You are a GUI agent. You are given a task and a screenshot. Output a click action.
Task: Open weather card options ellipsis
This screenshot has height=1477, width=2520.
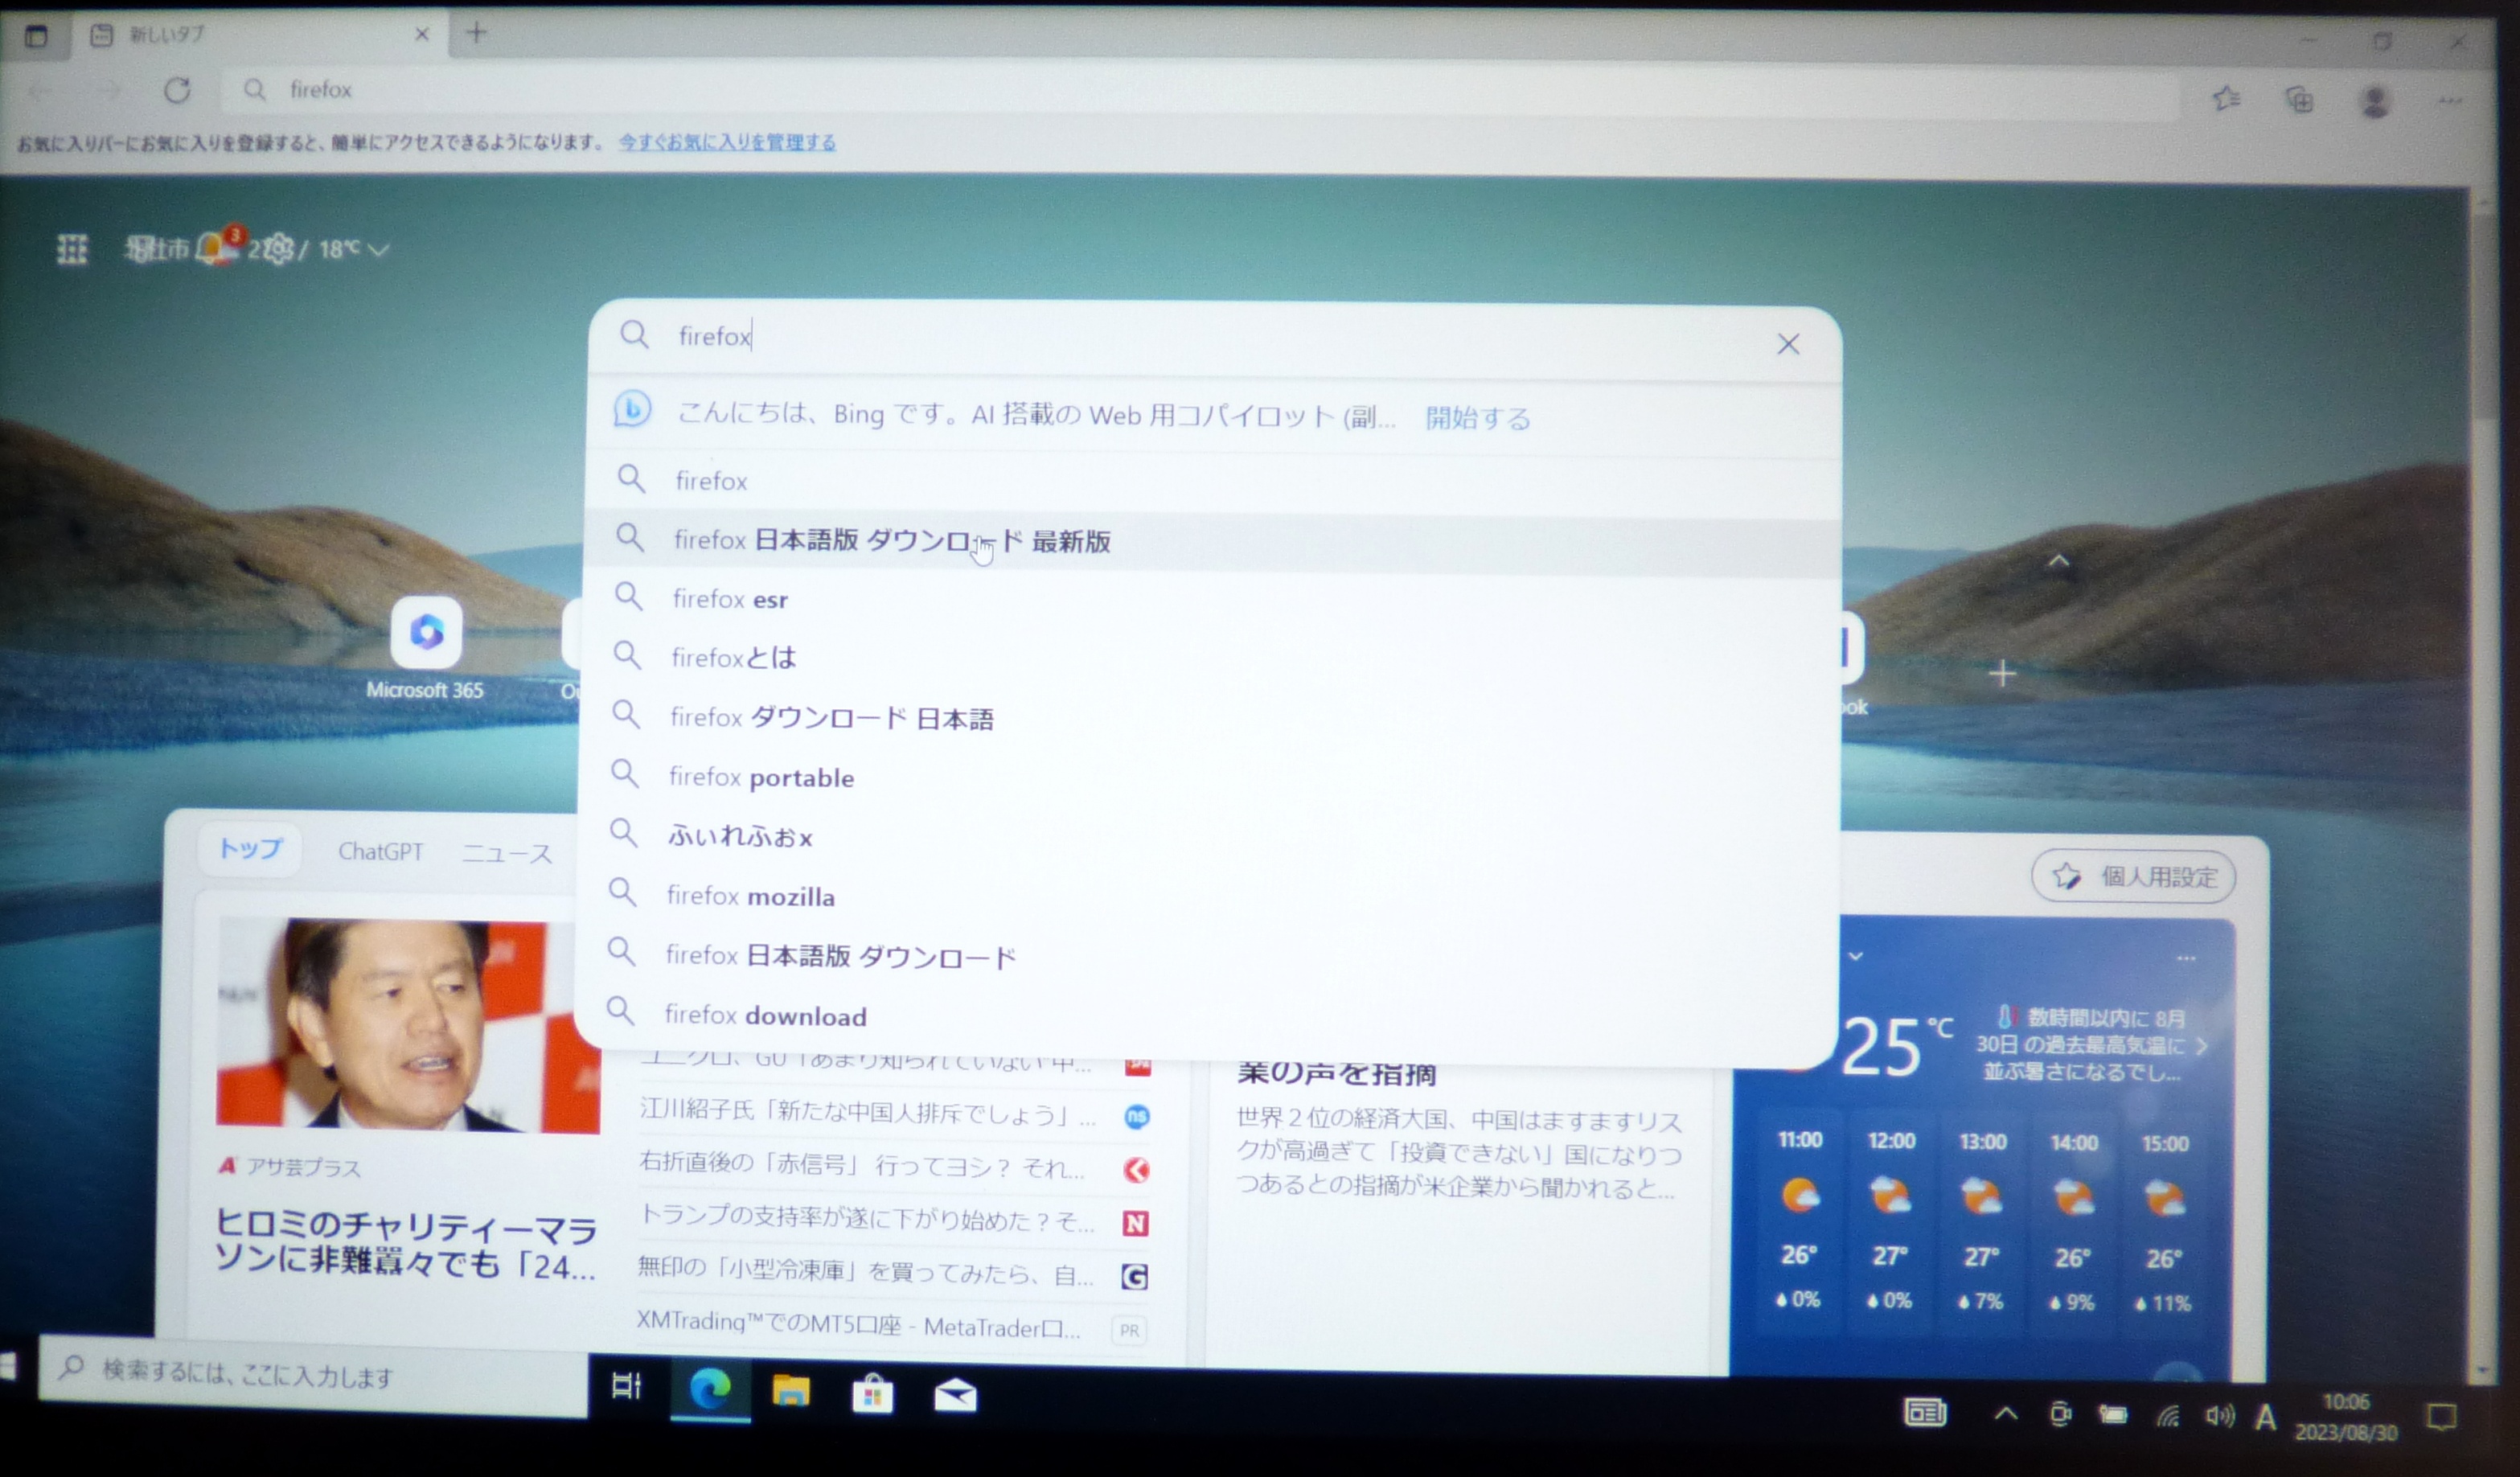(2186, 958)
